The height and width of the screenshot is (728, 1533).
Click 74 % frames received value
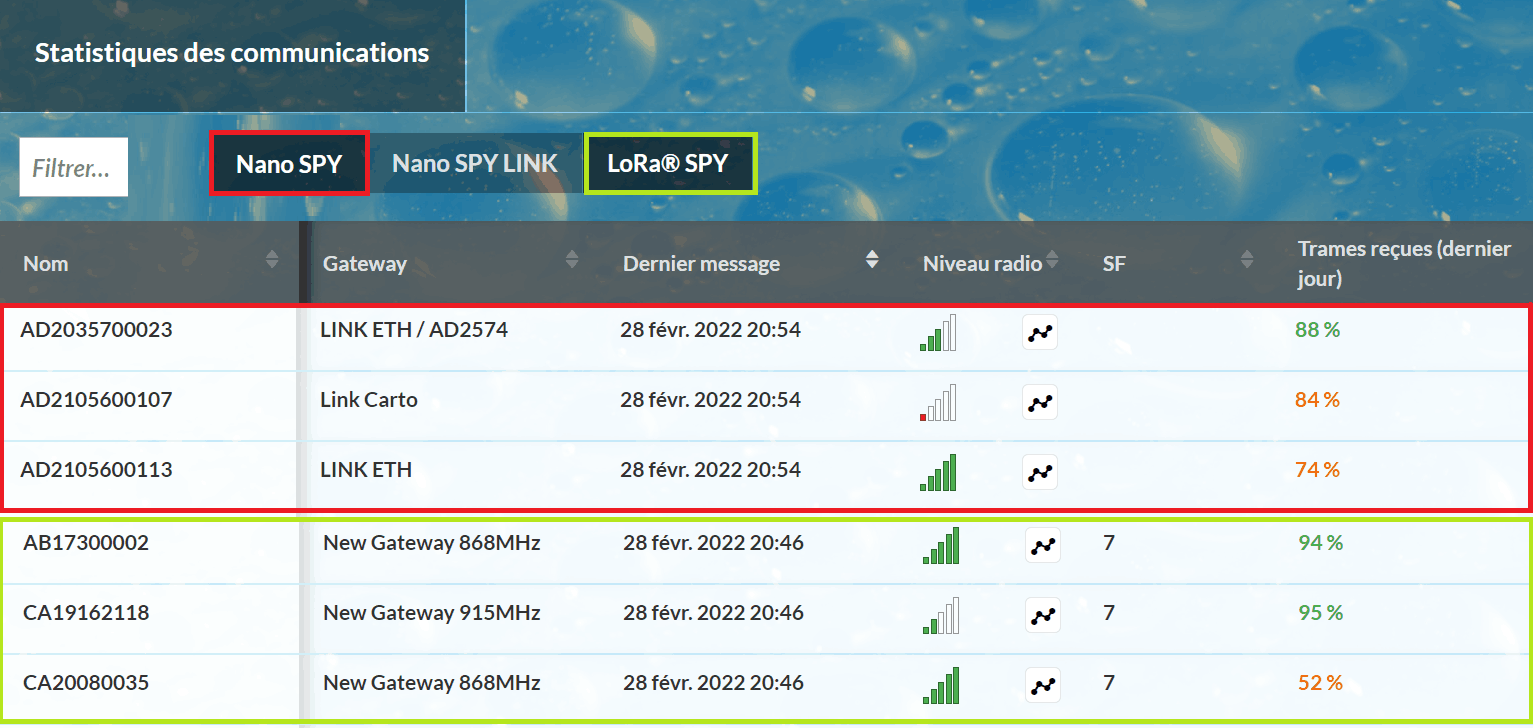click(1318, 470)
